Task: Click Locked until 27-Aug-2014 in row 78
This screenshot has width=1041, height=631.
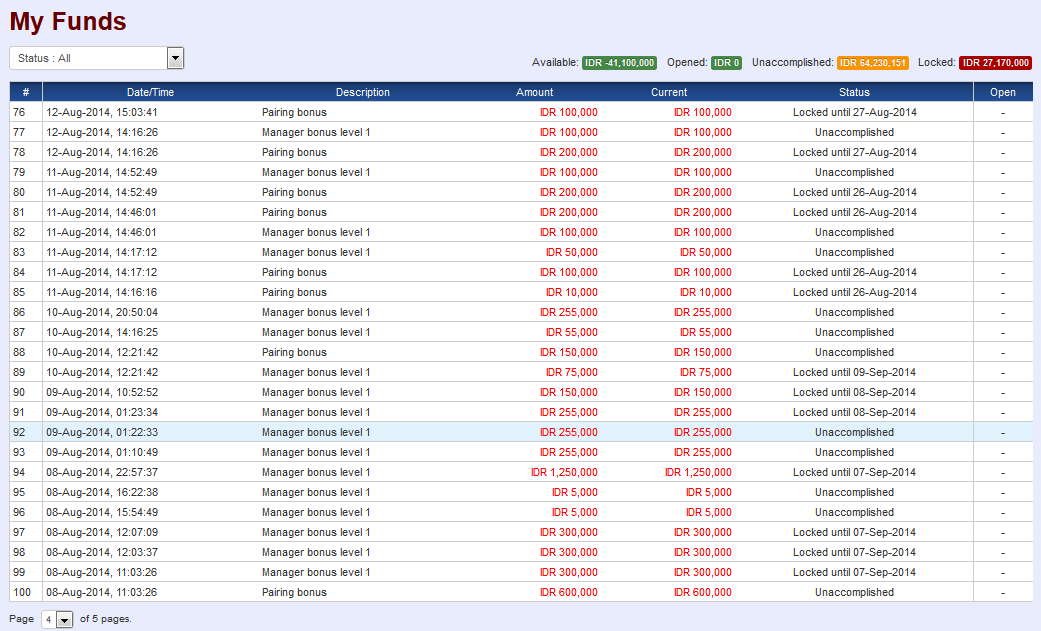Action: point(854,152)
